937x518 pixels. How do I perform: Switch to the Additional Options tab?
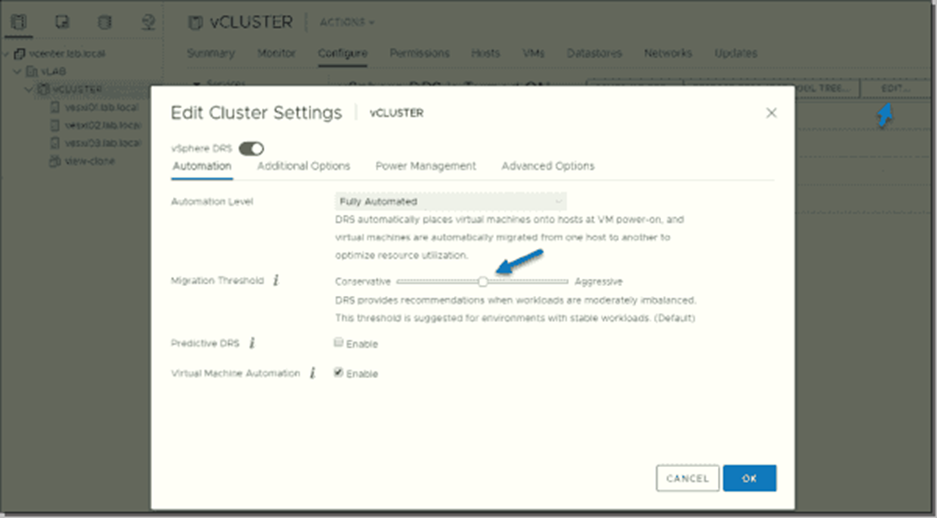pyautogui.click(x=303, y=166)
